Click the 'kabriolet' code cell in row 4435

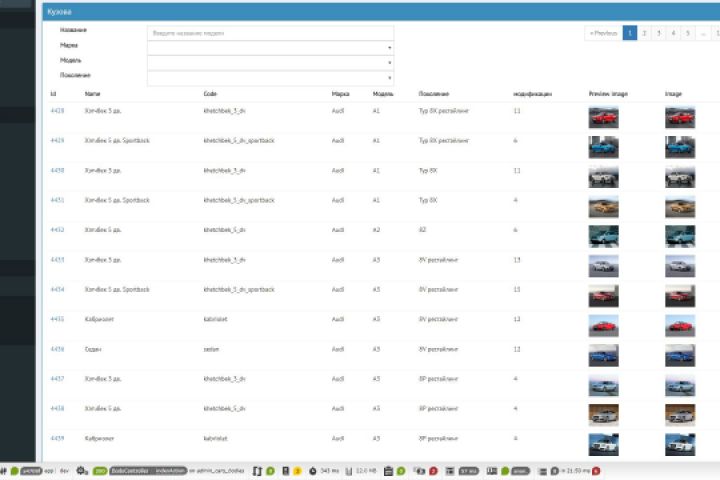pyautogui.click(x=215, y=319)
